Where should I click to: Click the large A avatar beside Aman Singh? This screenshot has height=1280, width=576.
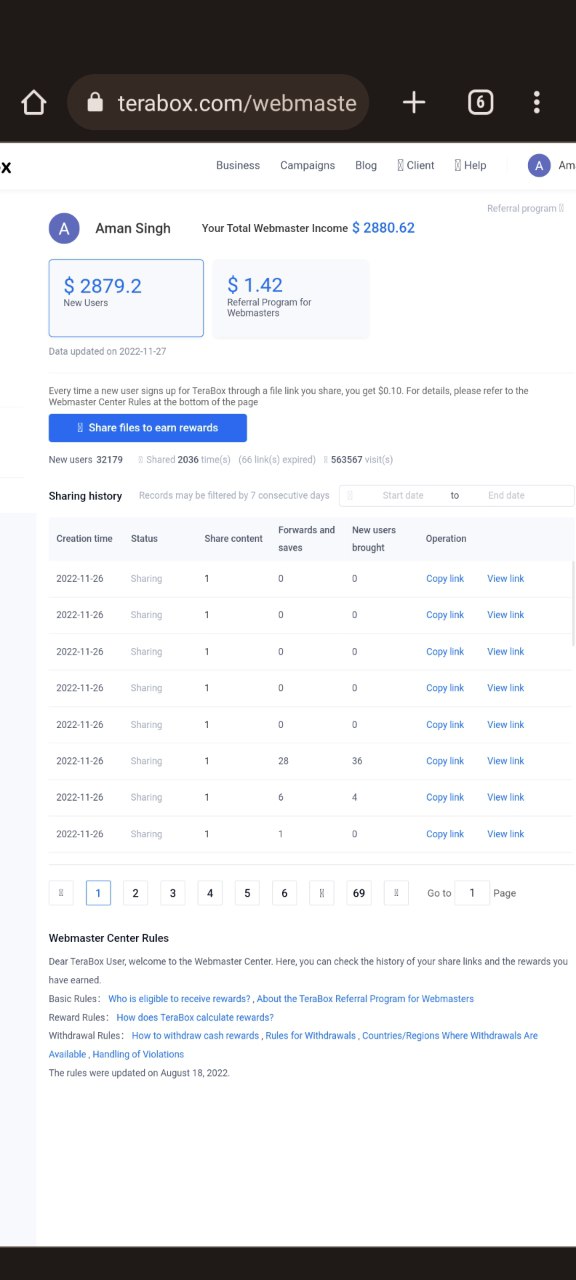click(64, 228)
